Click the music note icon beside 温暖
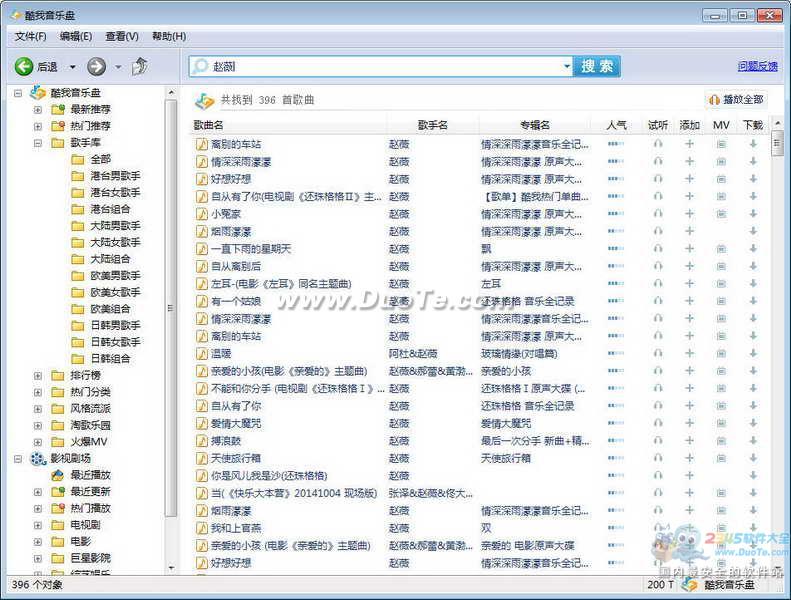 pyautogui.click(x=201, y=354)
